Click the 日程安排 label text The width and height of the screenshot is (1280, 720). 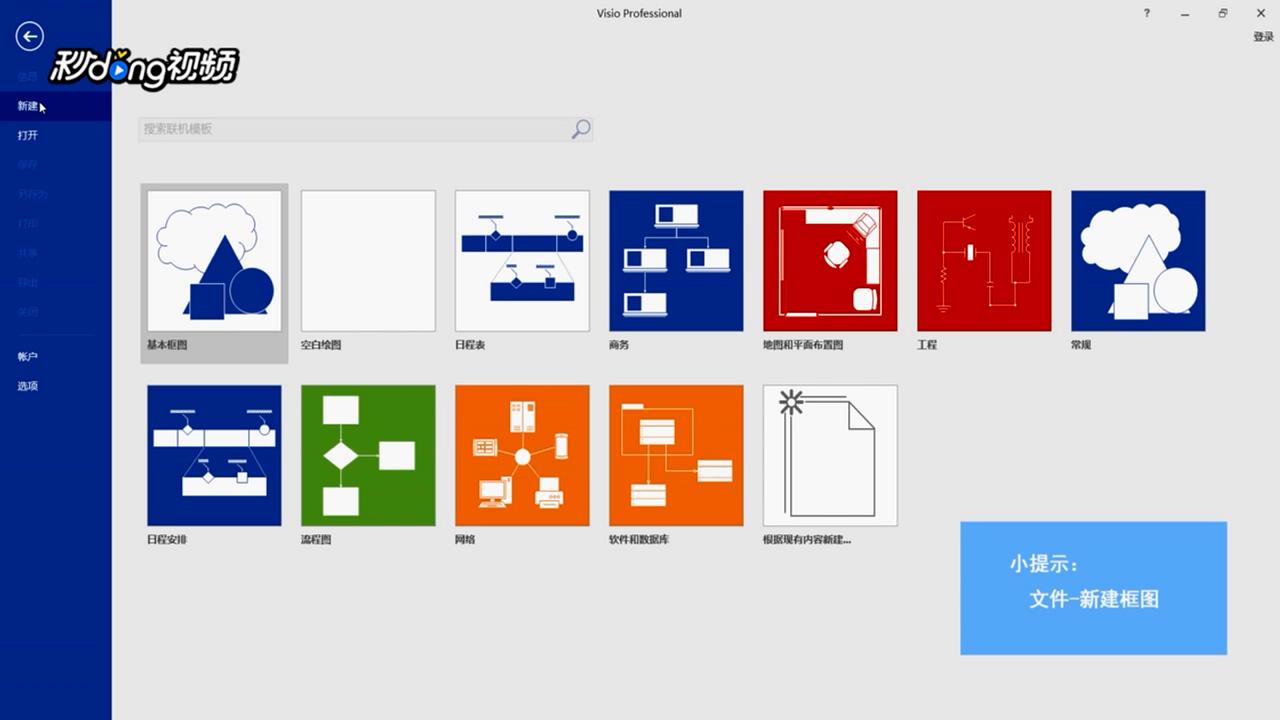coord(167,540)
